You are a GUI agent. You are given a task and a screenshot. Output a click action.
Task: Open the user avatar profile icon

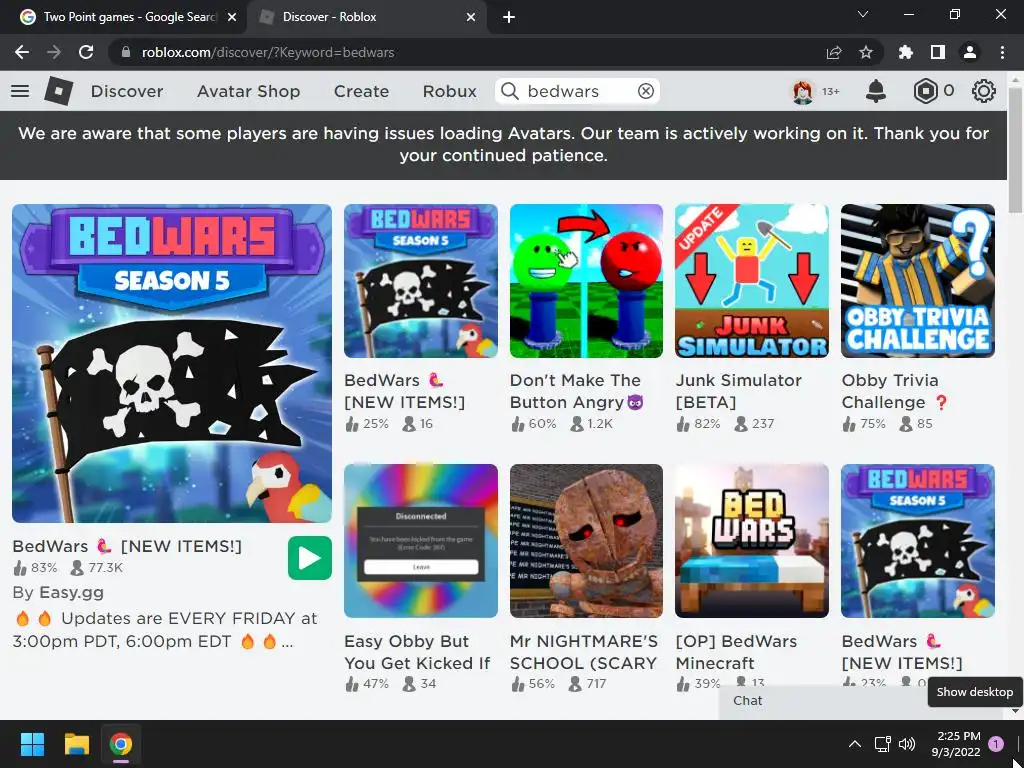pyautogui.click(x=803, y=91)
